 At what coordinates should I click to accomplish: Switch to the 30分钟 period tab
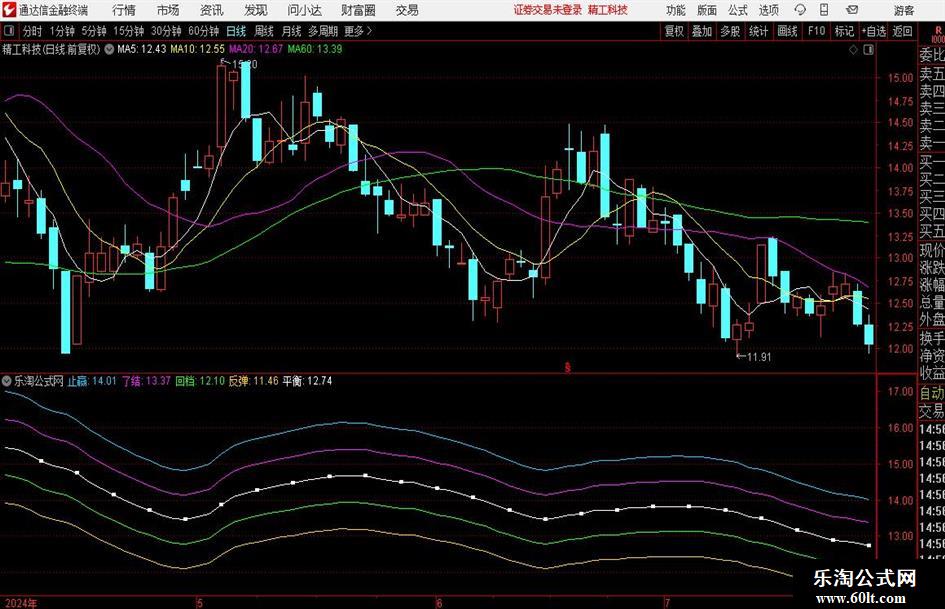pos(166,31)
